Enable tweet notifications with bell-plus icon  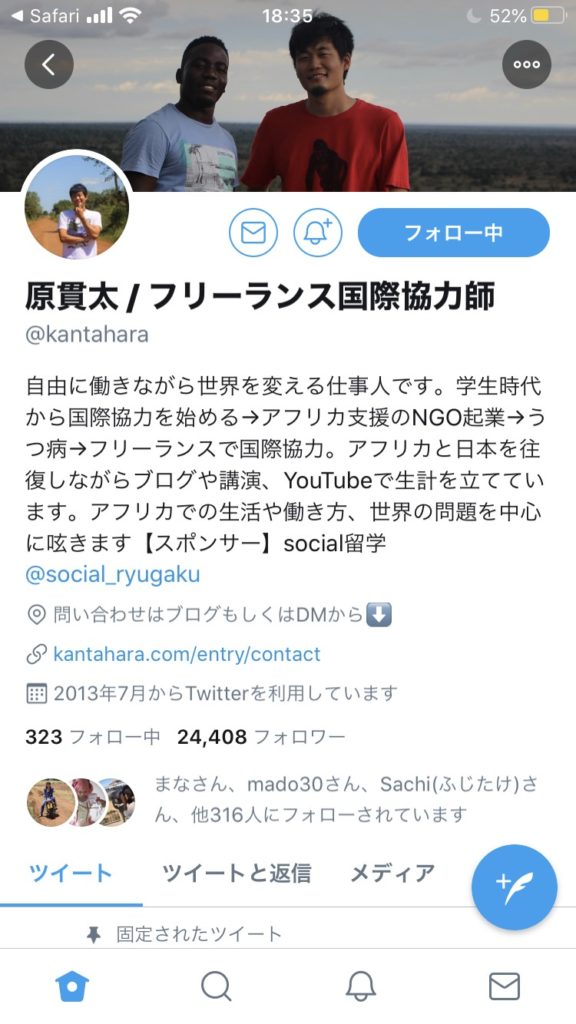click(x=317, y=232)
